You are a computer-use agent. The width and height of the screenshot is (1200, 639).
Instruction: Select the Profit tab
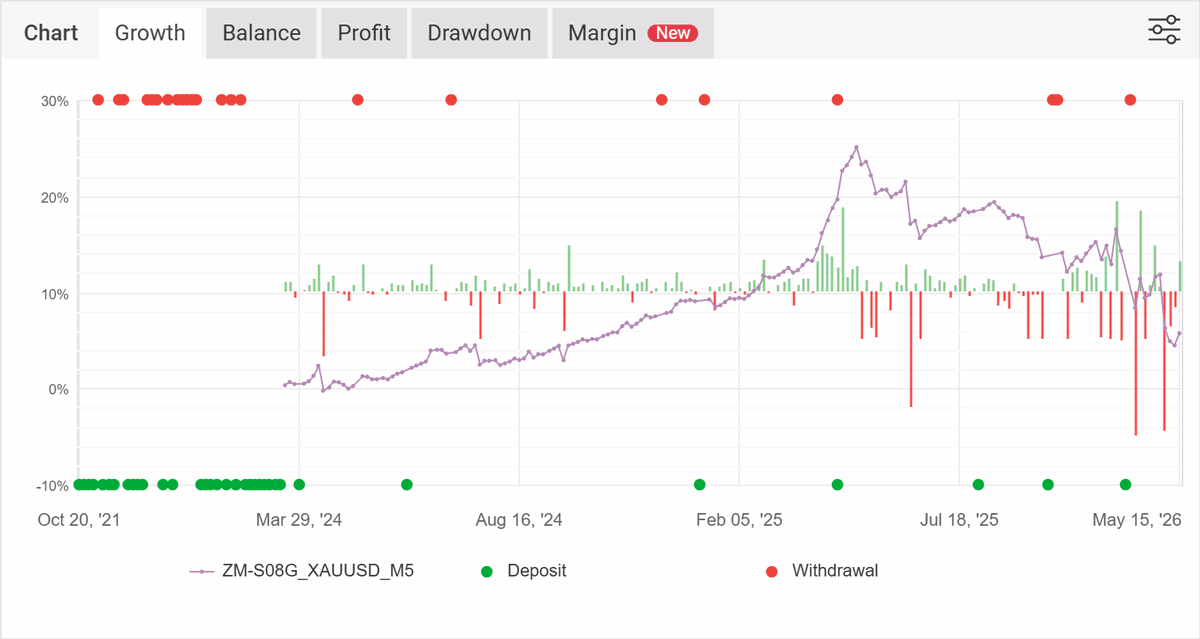(x=364, y=33)
